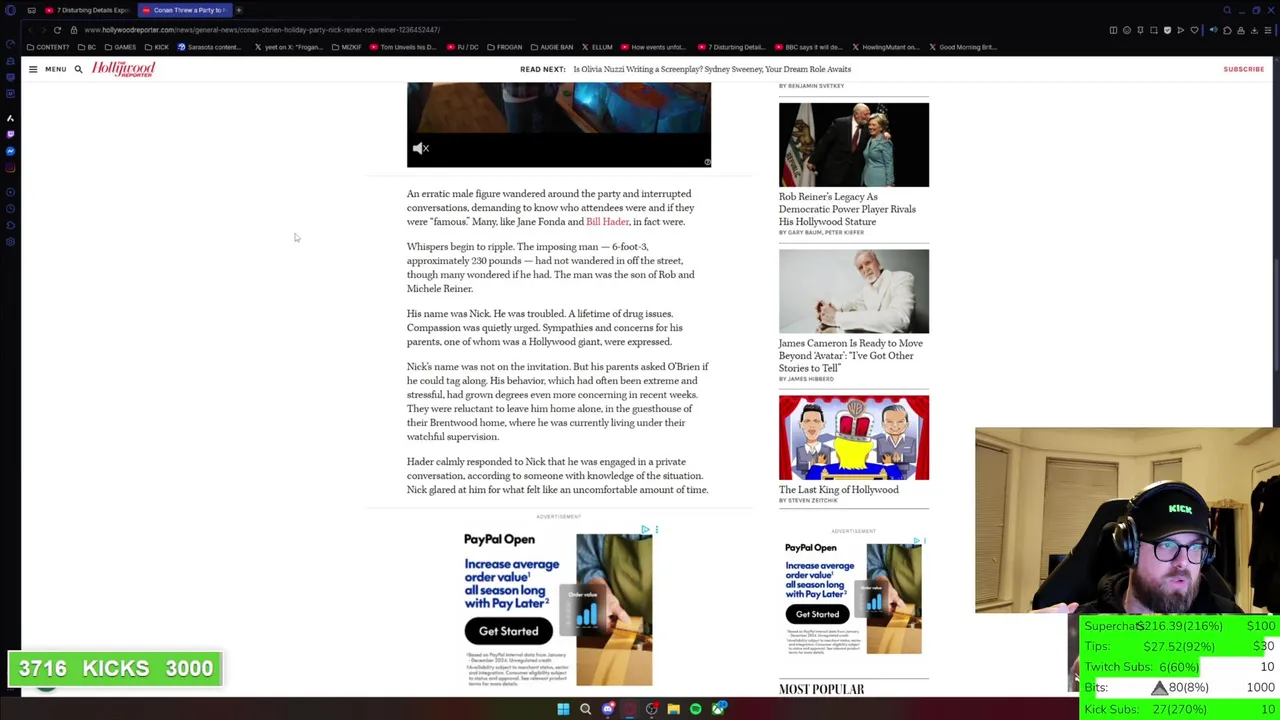Open the CONTENT? bookmarks folder
This screenshot has height=720, width=1280.
(x=48, y=47)
